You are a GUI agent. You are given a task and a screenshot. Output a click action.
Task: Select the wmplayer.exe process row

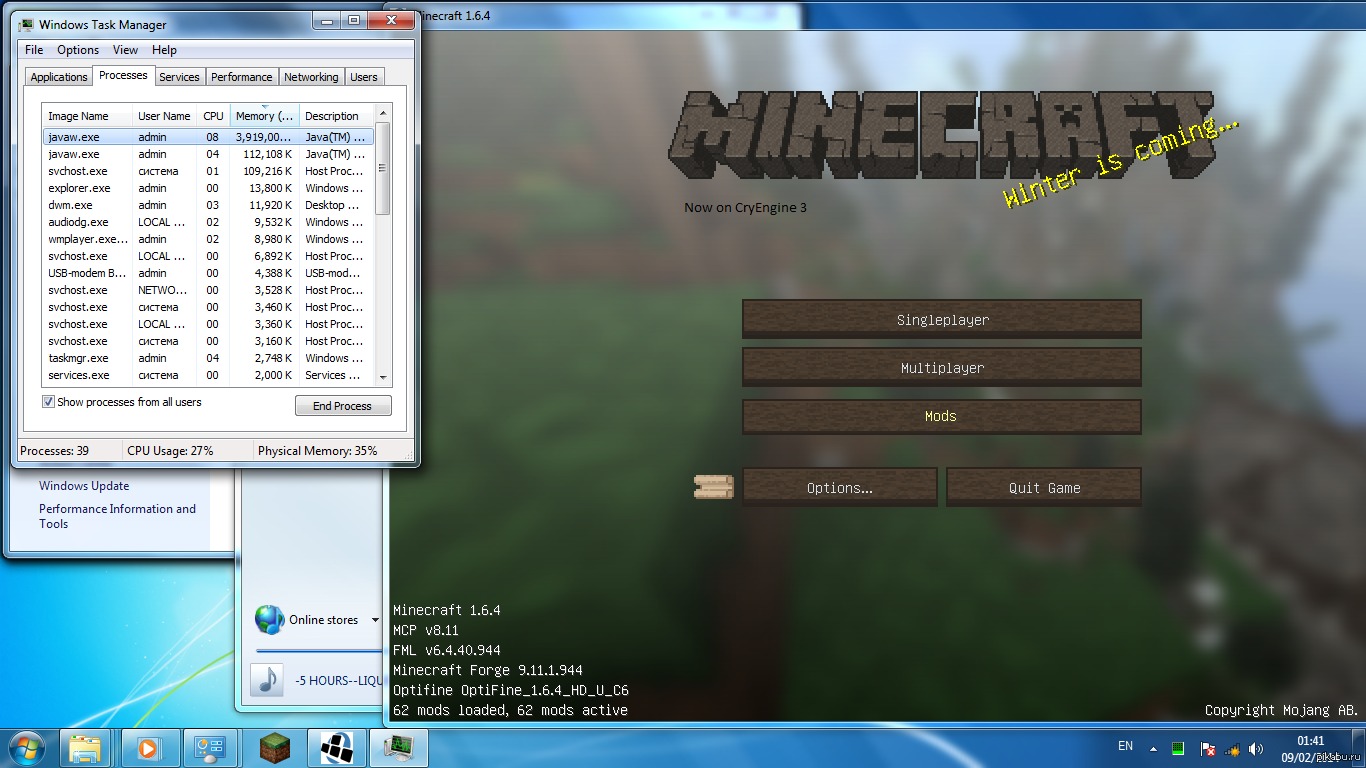click(x=208, y=239)
